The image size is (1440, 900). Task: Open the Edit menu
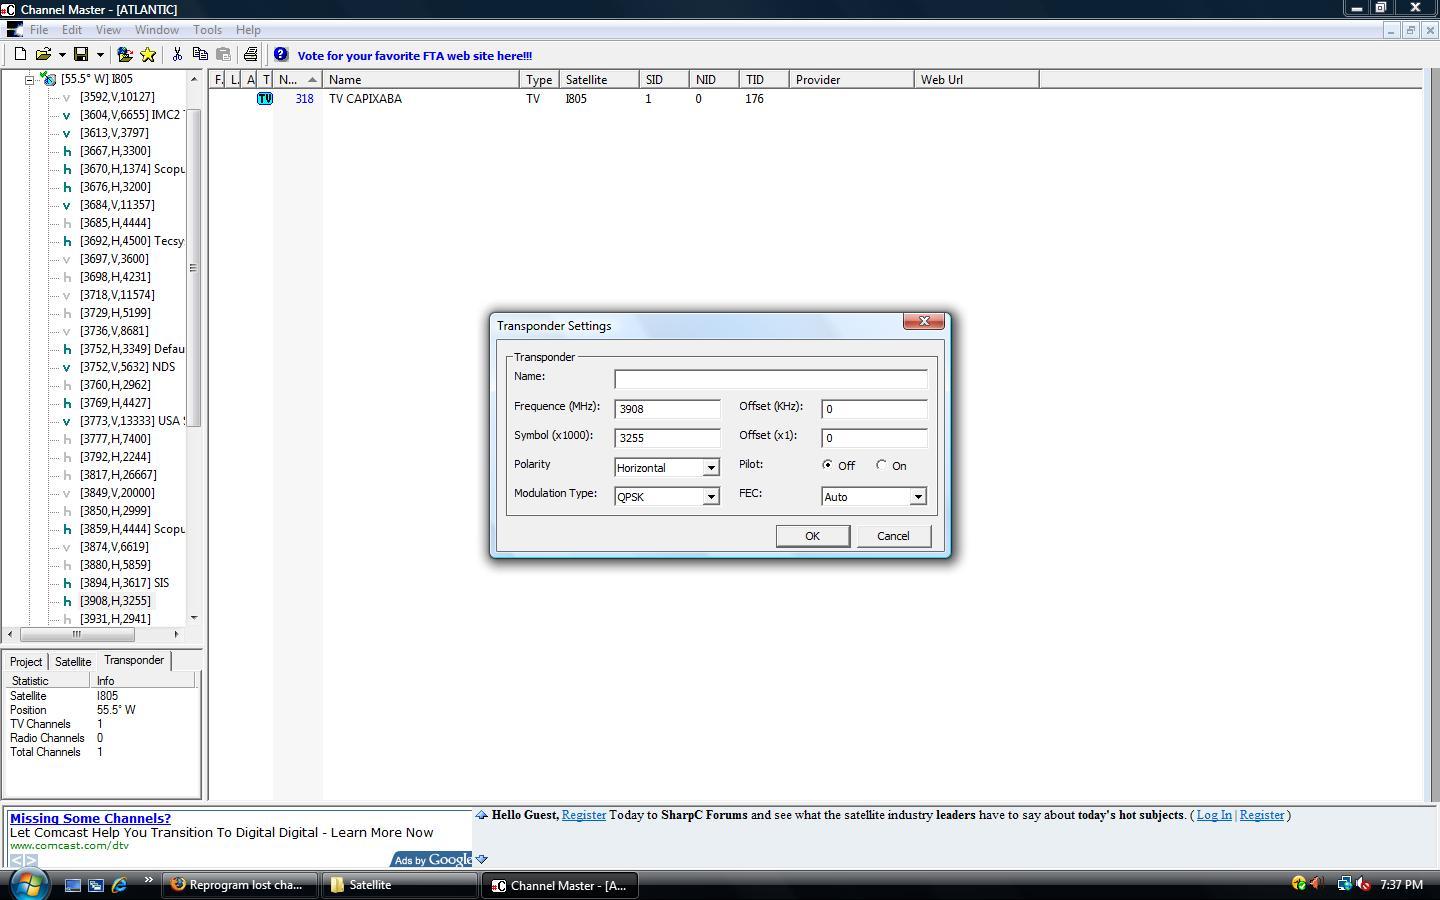(x=72, y=30)
